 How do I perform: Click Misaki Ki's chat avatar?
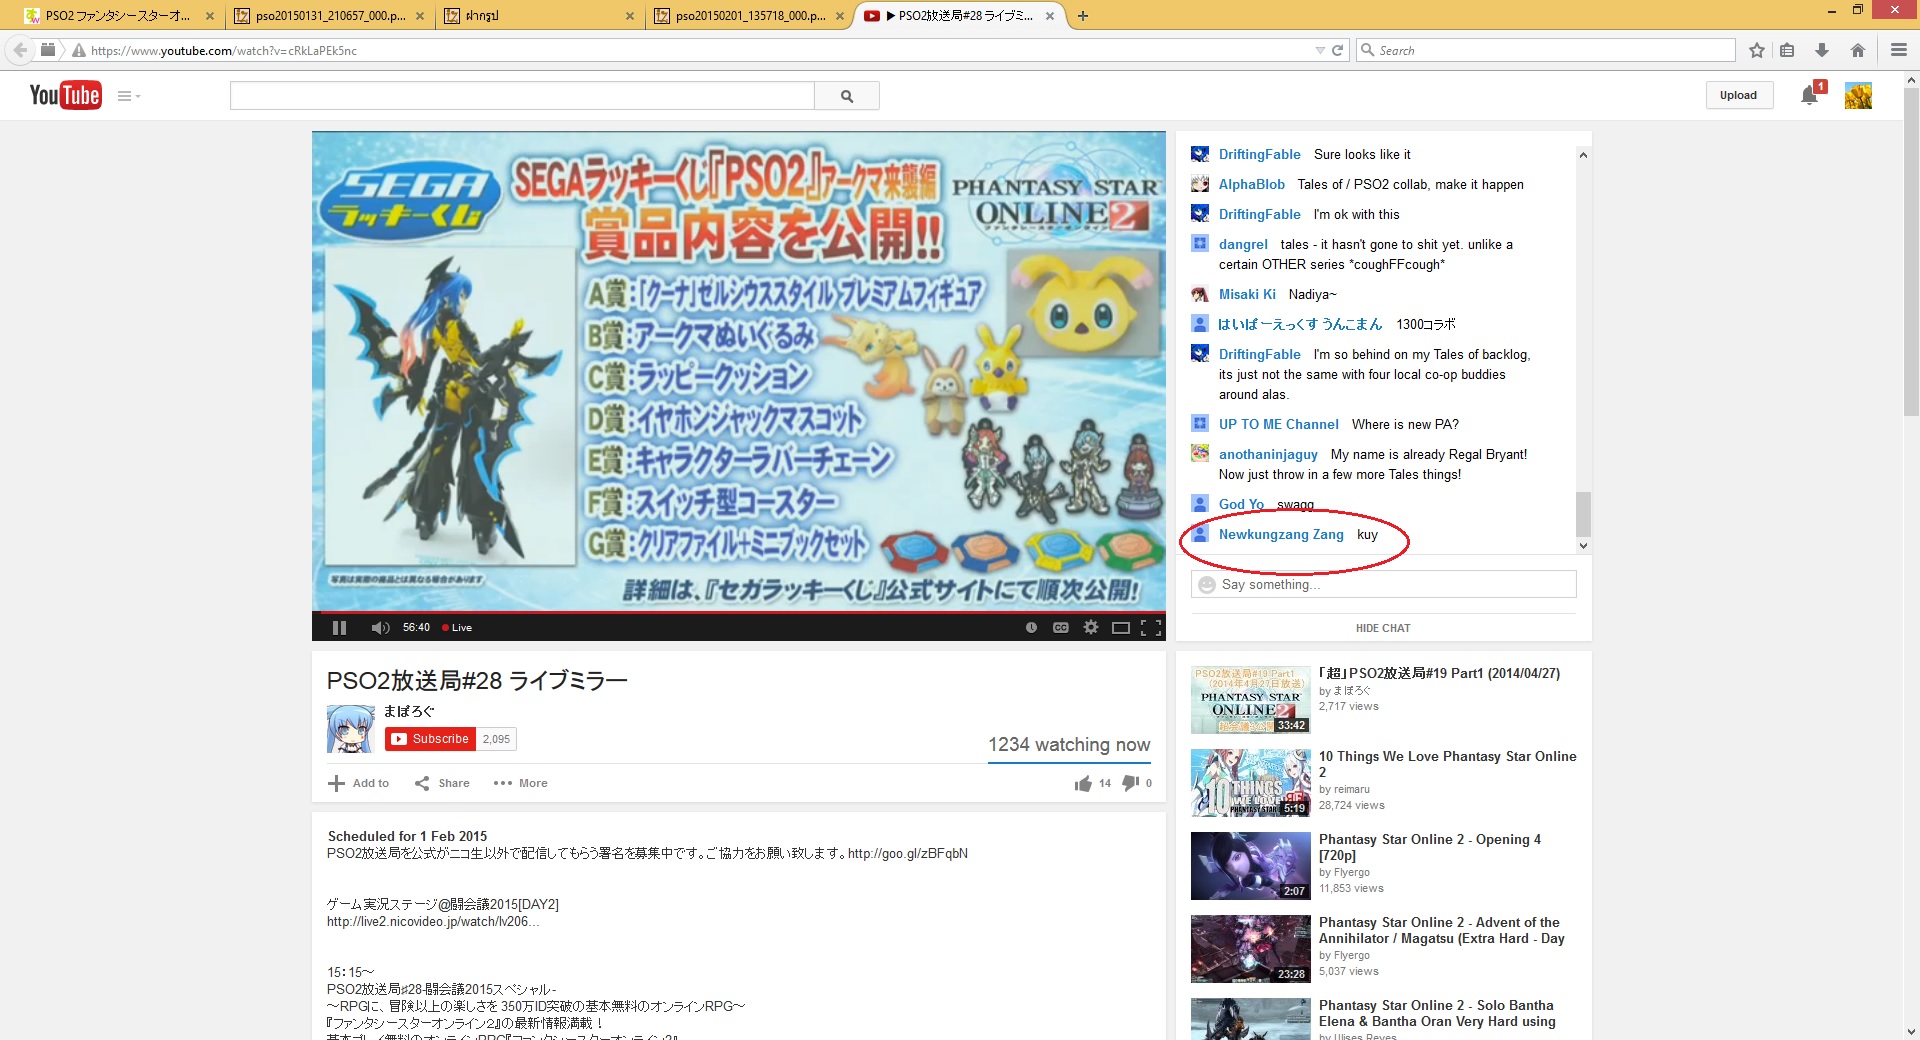coord(1200,294)
